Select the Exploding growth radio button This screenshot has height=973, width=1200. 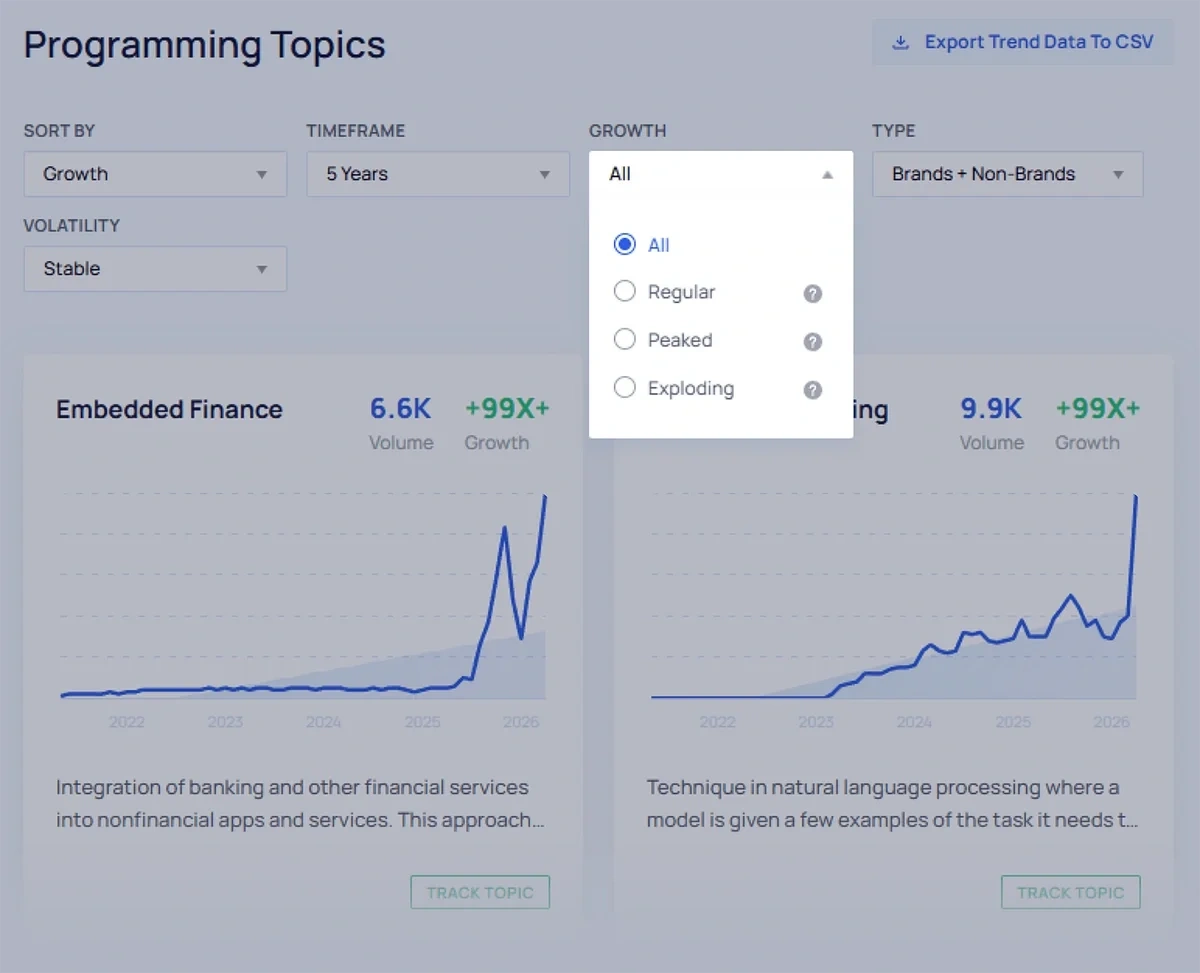[624, 389]
